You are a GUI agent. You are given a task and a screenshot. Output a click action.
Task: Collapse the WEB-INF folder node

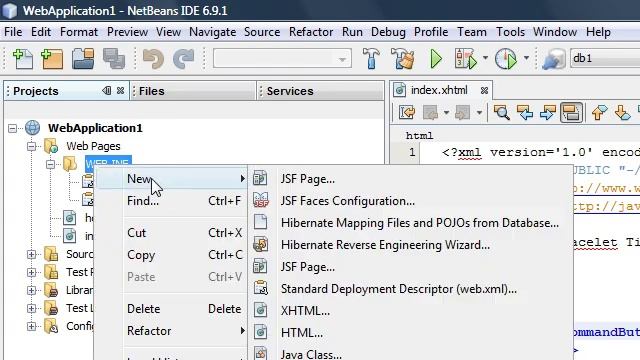(x=50, y=164)
